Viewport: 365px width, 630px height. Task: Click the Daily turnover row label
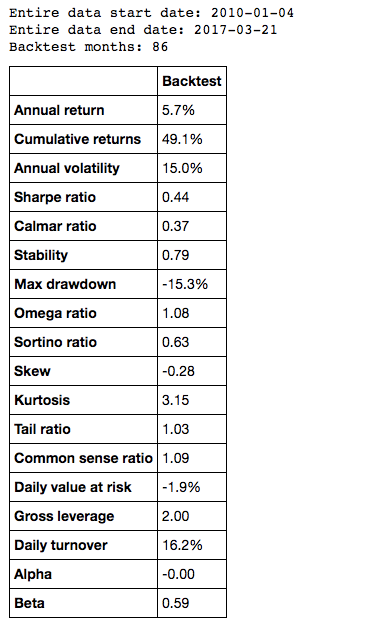point(61,545)
